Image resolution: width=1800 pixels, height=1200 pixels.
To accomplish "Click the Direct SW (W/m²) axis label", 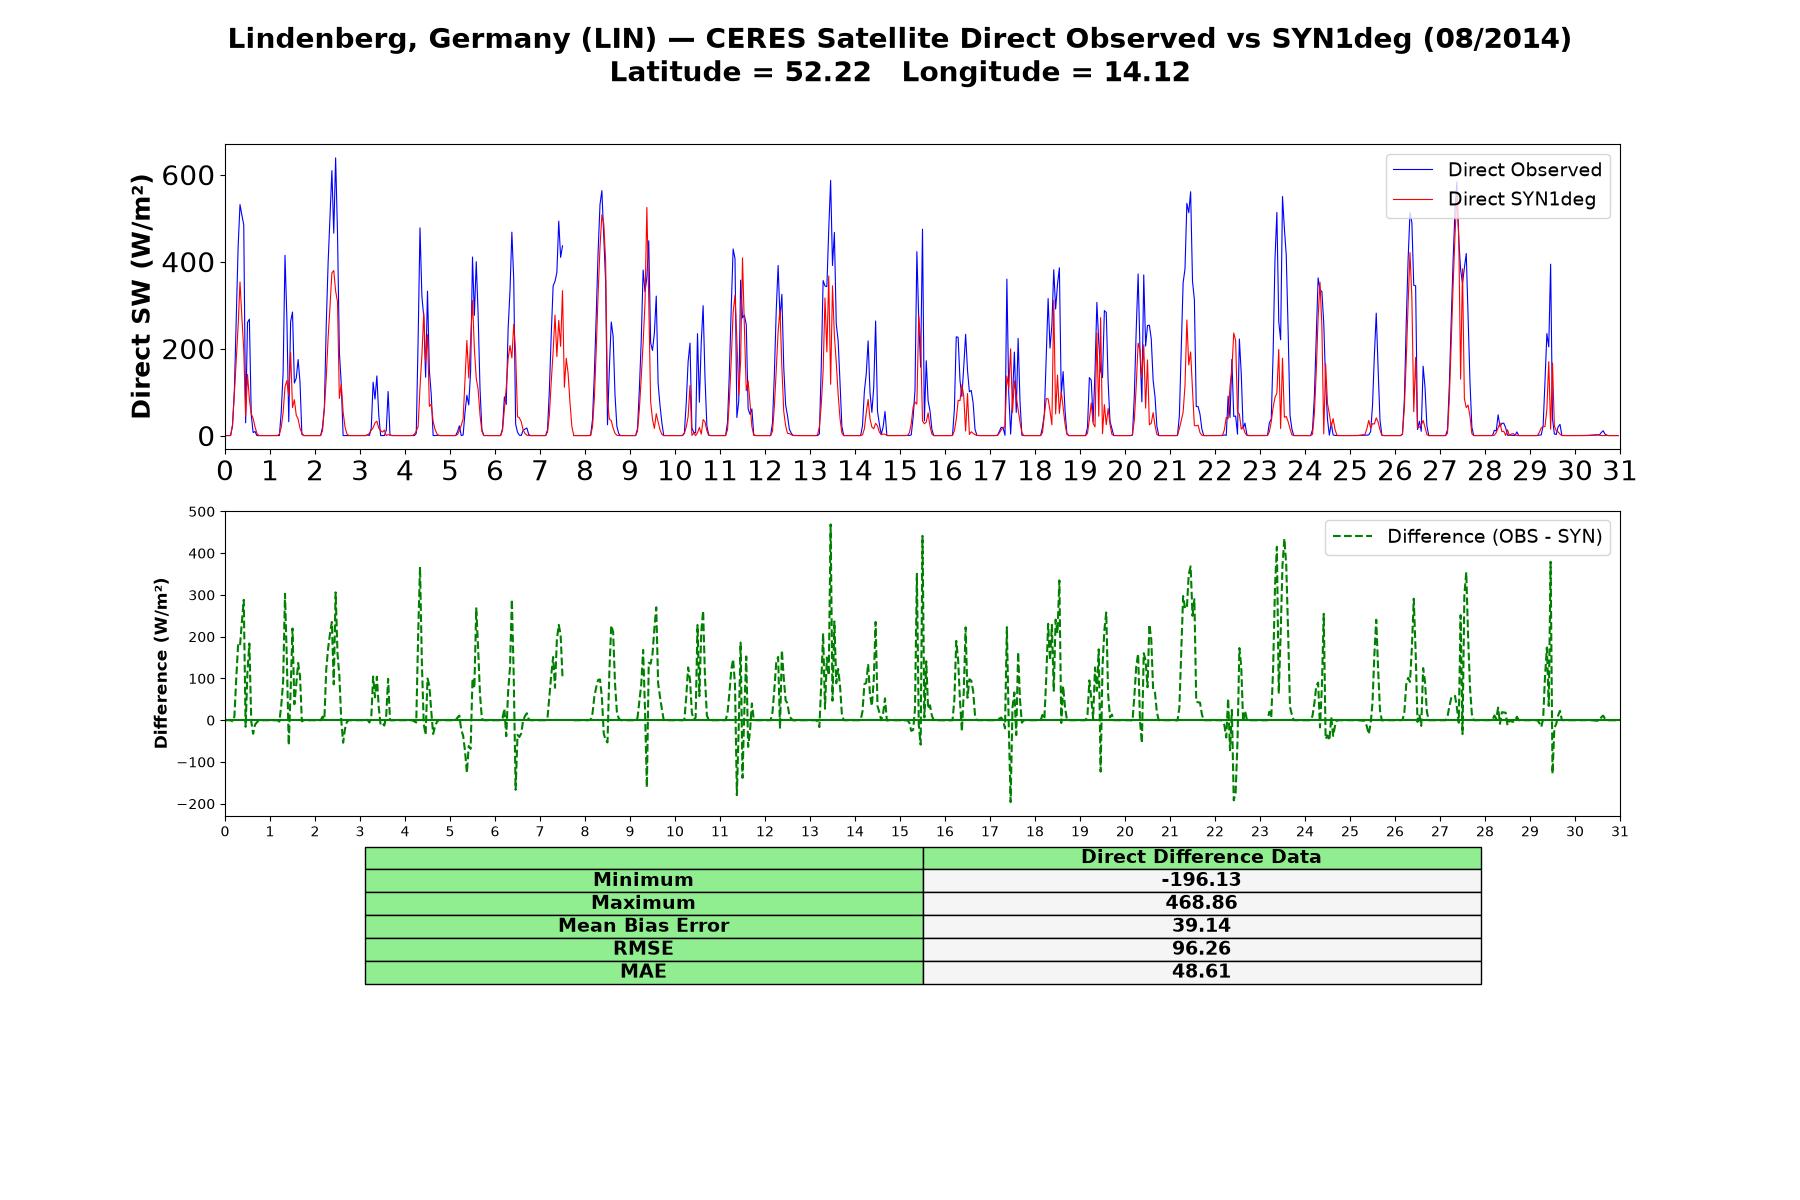I will (141, 296).
